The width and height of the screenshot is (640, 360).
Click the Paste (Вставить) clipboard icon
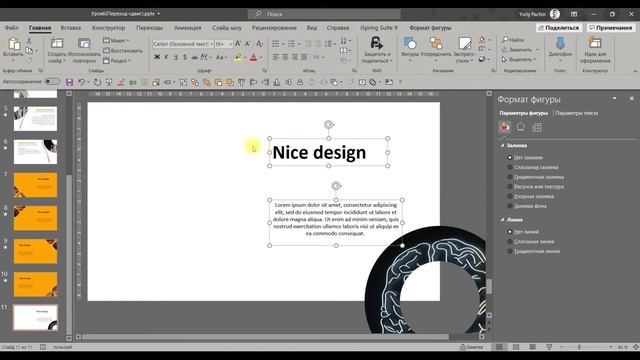coord(13,44)
